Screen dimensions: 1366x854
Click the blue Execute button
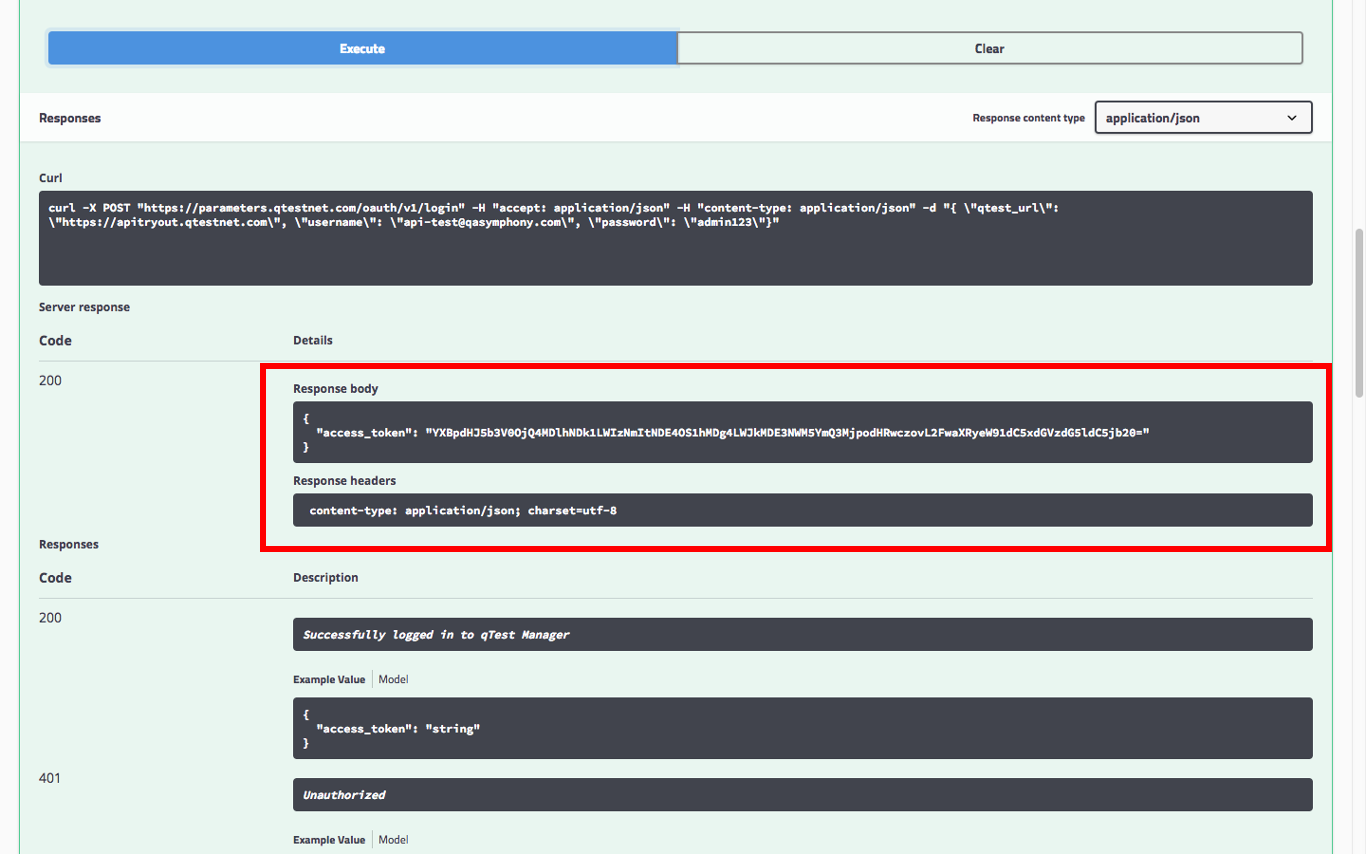click(x=362, y=48)
